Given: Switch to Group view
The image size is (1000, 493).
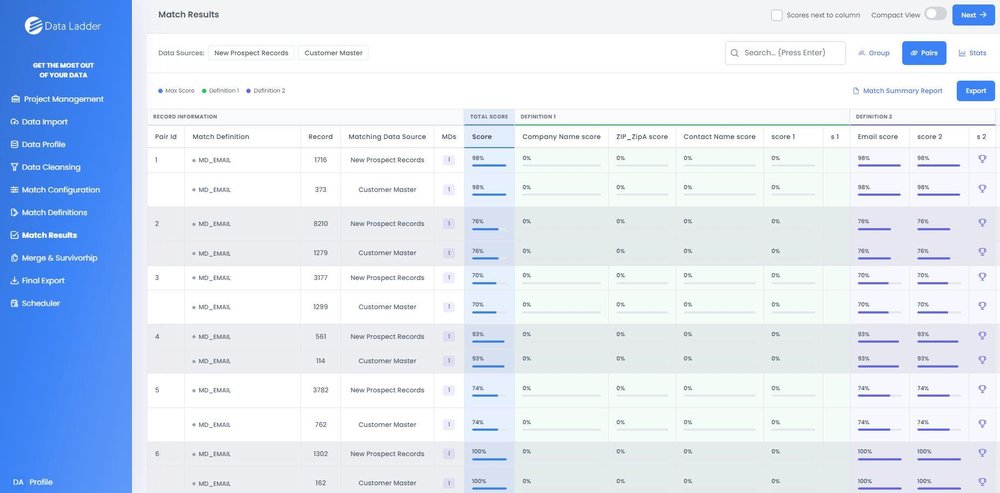Looking at the screenshot, I should pos(874,53).
